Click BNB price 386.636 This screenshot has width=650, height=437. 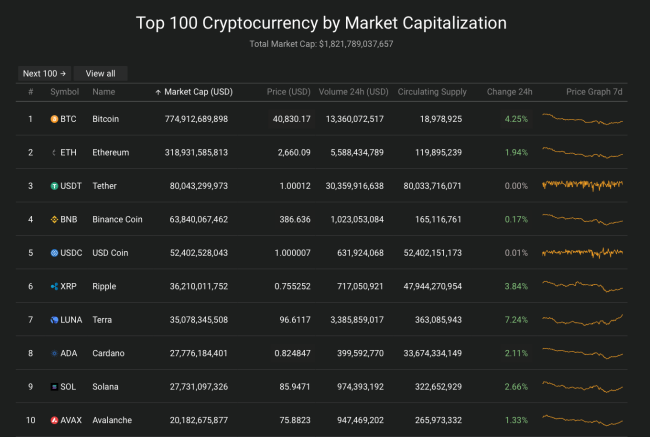coord(295,219)
